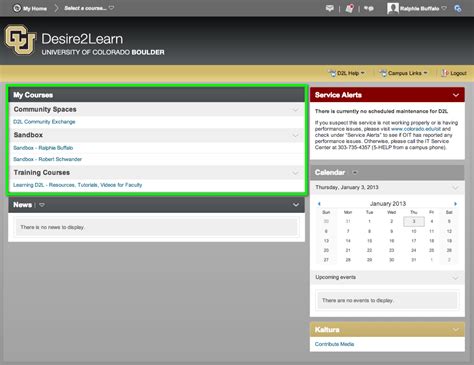Screen dimensions: 474x365
Task: Go to My Home
Action: point(35,8)
